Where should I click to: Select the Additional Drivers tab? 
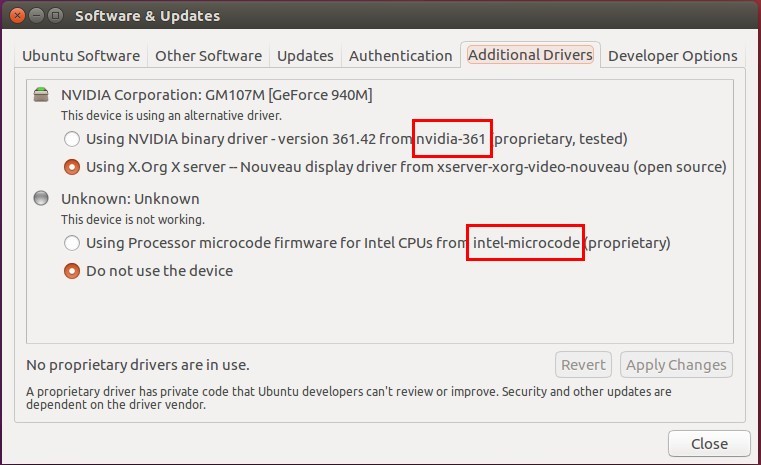pyautogui.click(x=530, y=55)
